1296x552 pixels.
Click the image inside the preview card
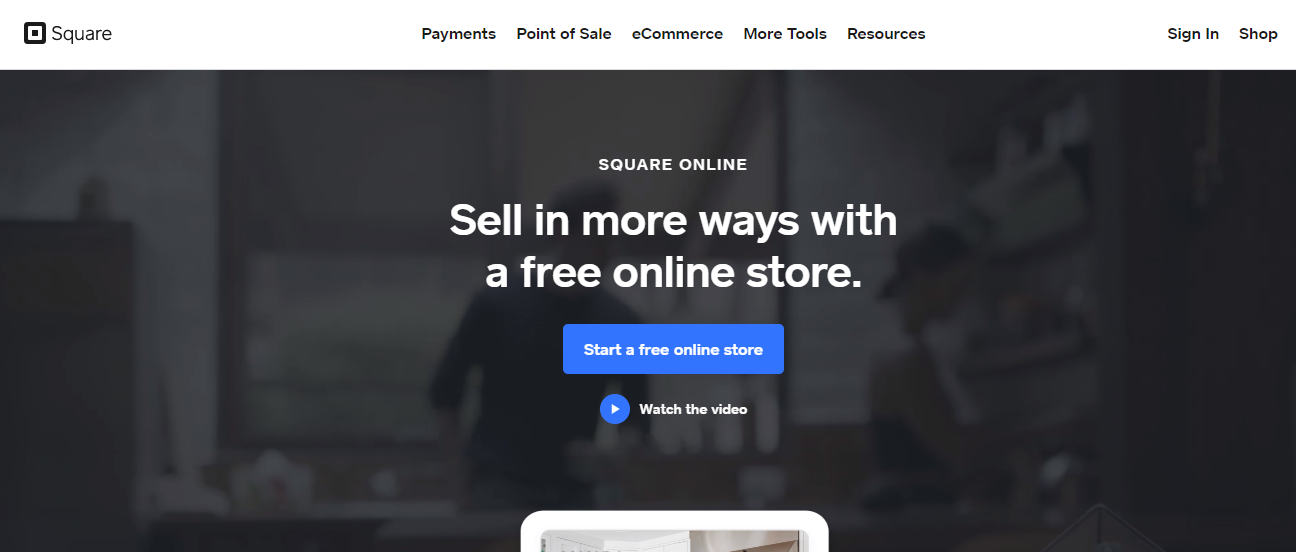click(675, 541)
